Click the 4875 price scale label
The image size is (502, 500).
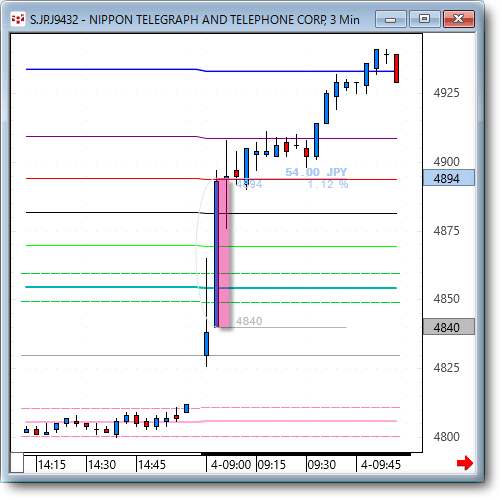pos(446,231)
